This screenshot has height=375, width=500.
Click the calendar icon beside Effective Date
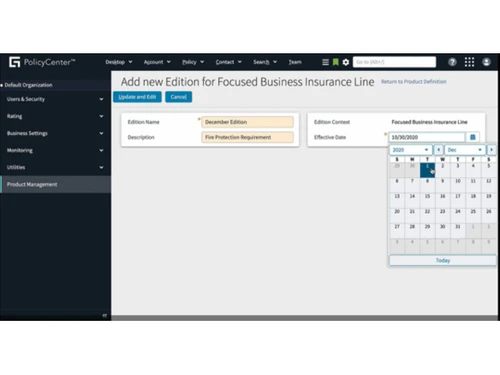click(473, 137)
